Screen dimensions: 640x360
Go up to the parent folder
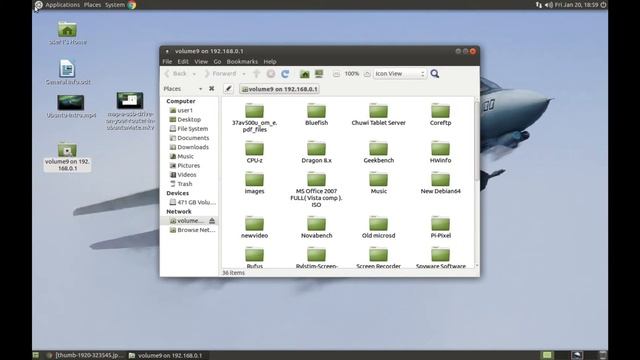[x=256, y=74]
